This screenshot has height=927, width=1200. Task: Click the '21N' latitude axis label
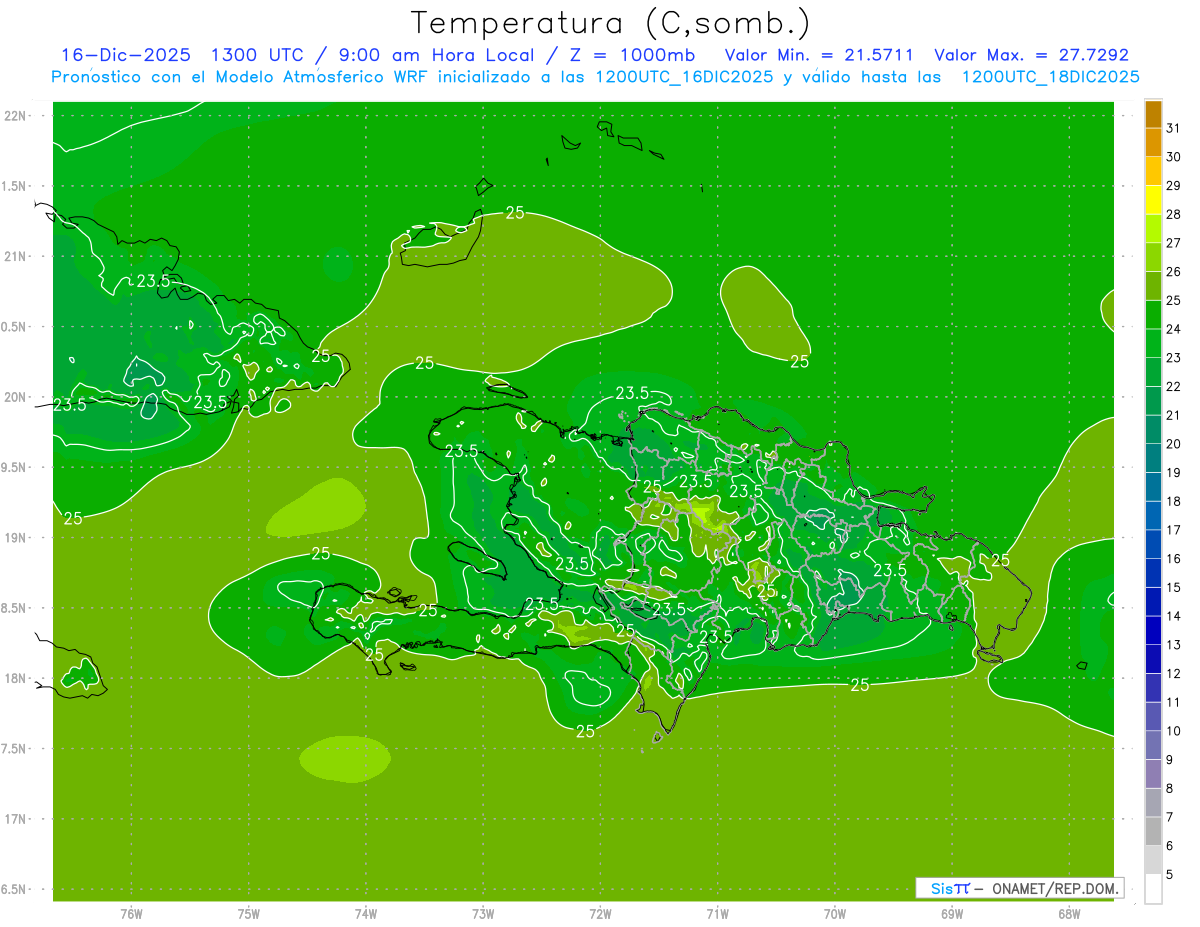pos(16,257)
